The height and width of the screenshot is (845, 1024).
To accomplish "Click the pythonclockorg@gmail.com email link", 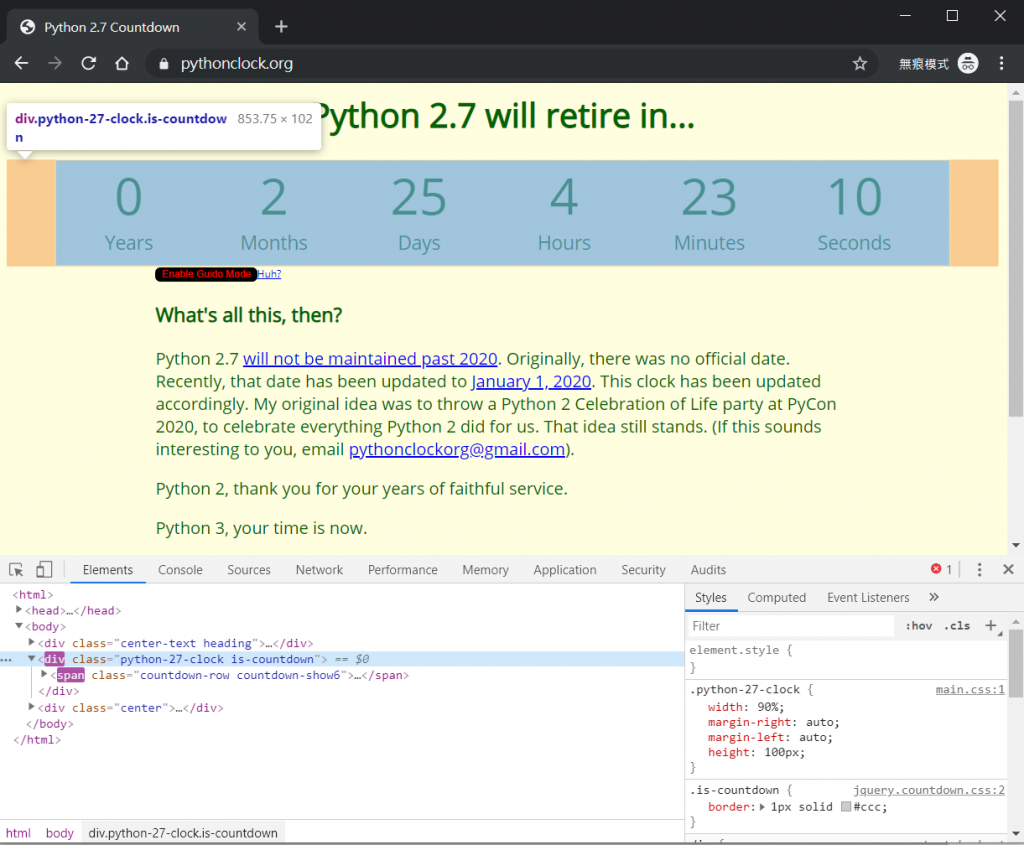I will coord(456,449).
